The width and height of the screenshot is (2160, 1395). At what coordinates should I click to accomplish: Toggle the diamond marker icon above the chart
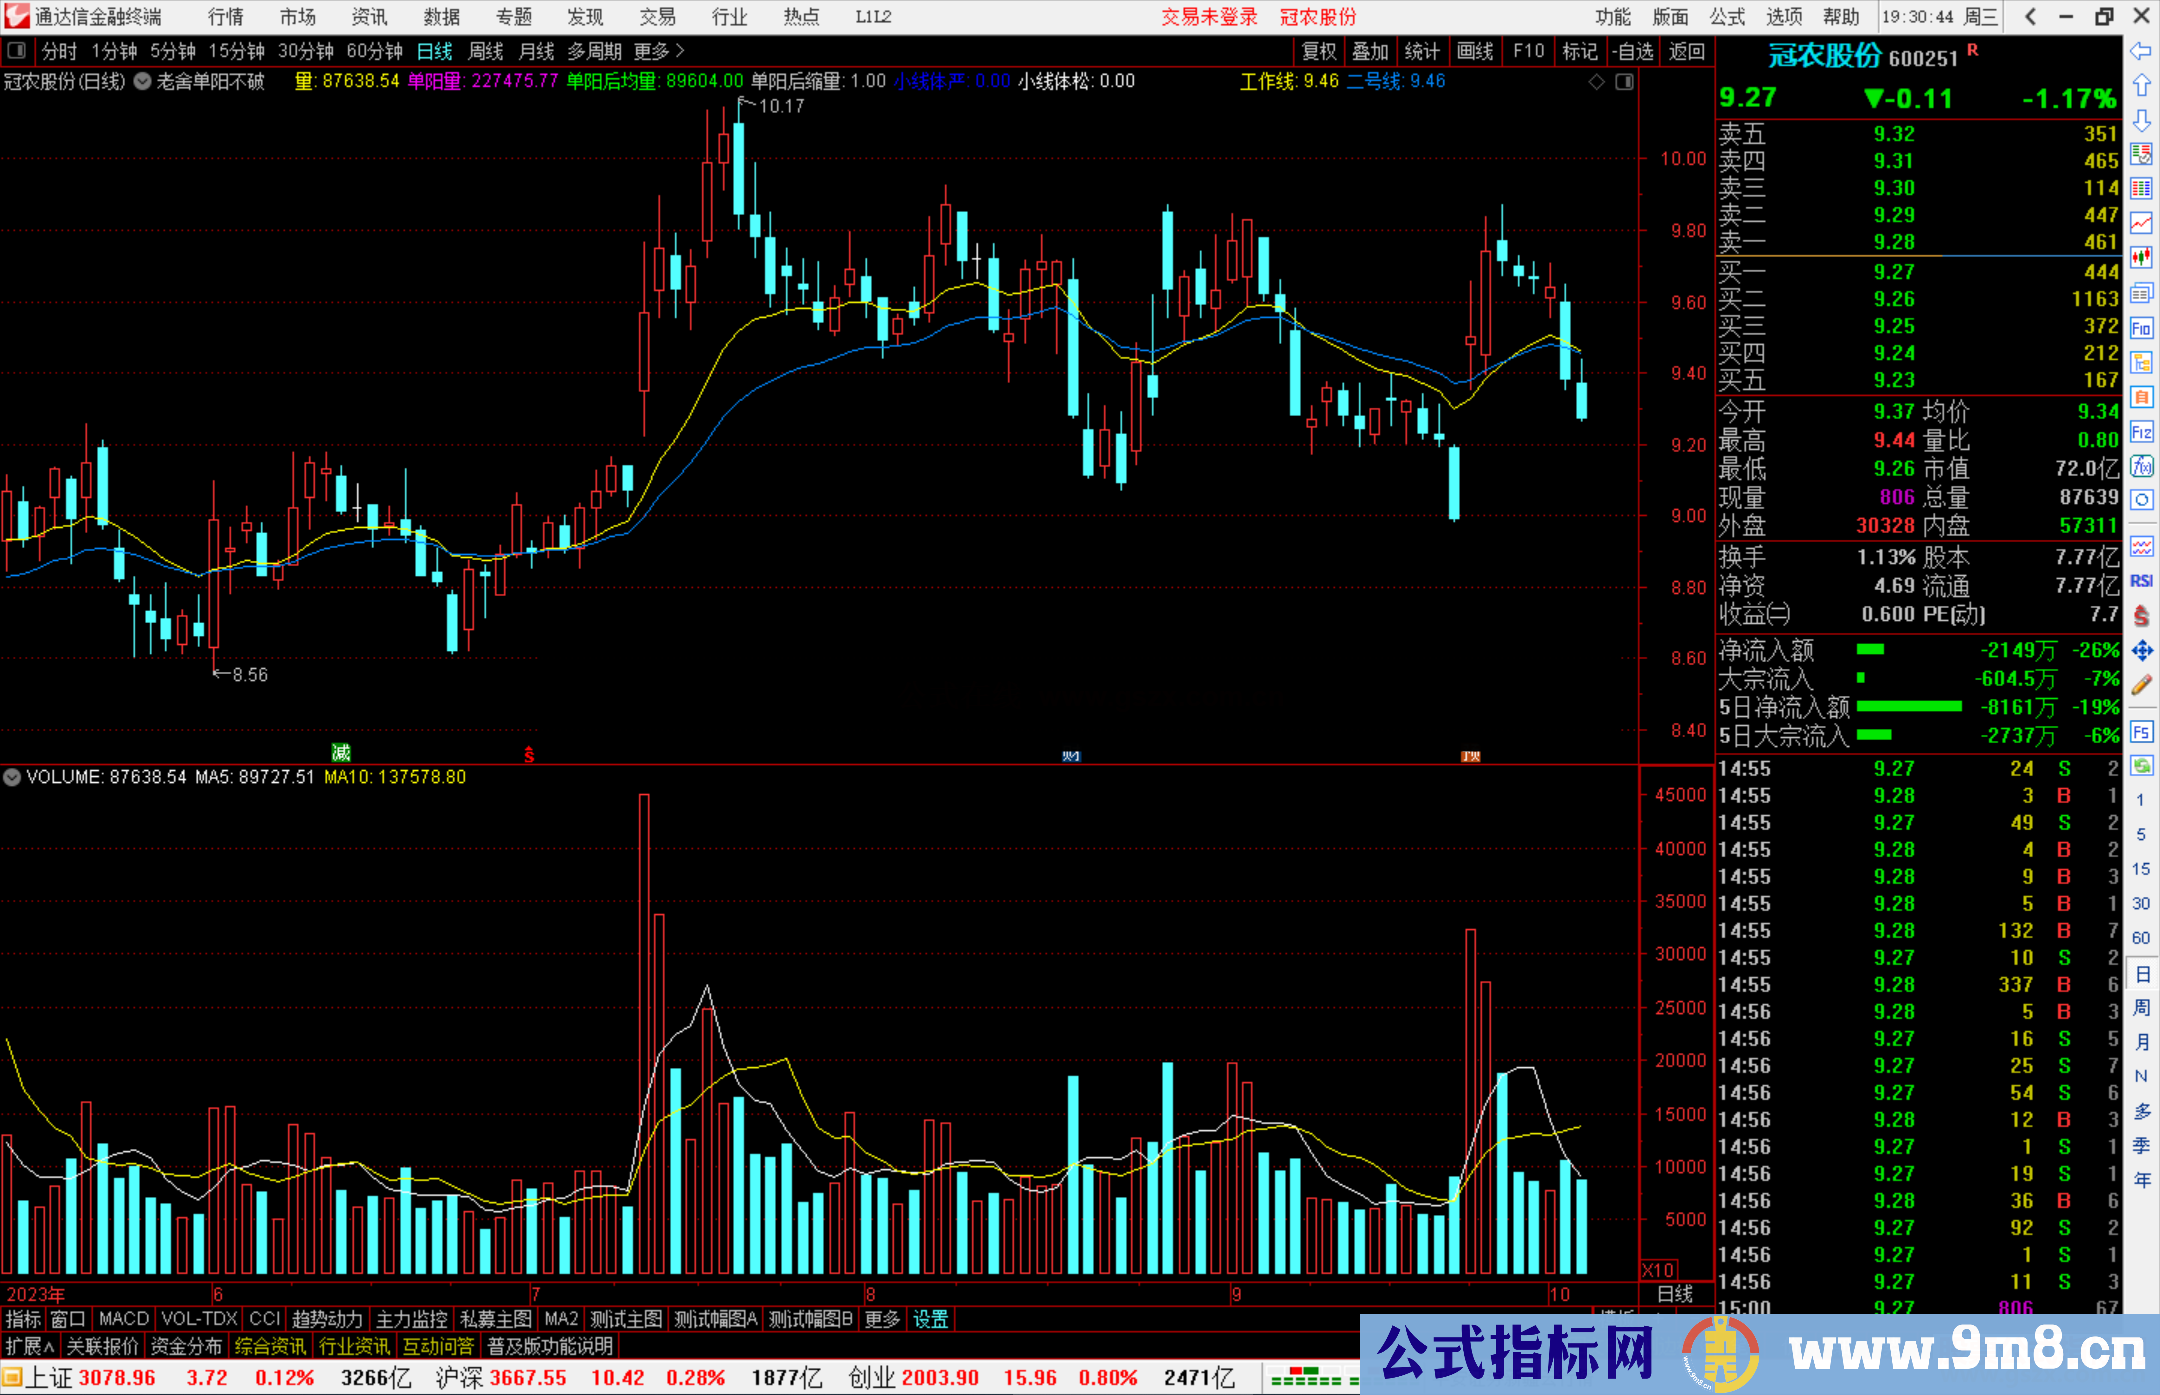tap(1597, 82)
